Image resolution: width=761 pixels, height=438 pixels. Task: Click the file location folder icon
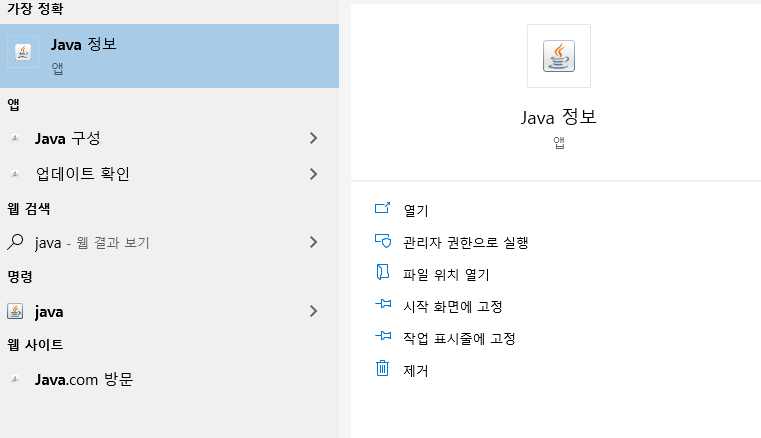pyautogui.click(x=382, y=272)
